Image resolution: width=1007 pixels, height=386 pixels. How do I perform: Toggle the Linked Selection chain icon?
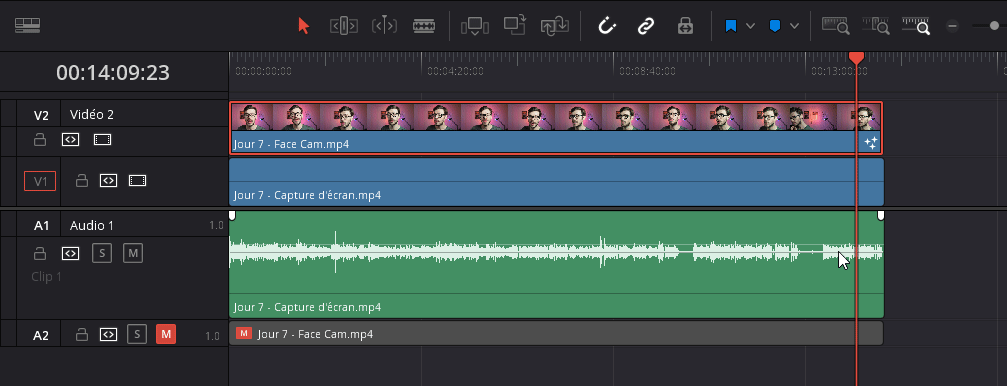[645, 26]
